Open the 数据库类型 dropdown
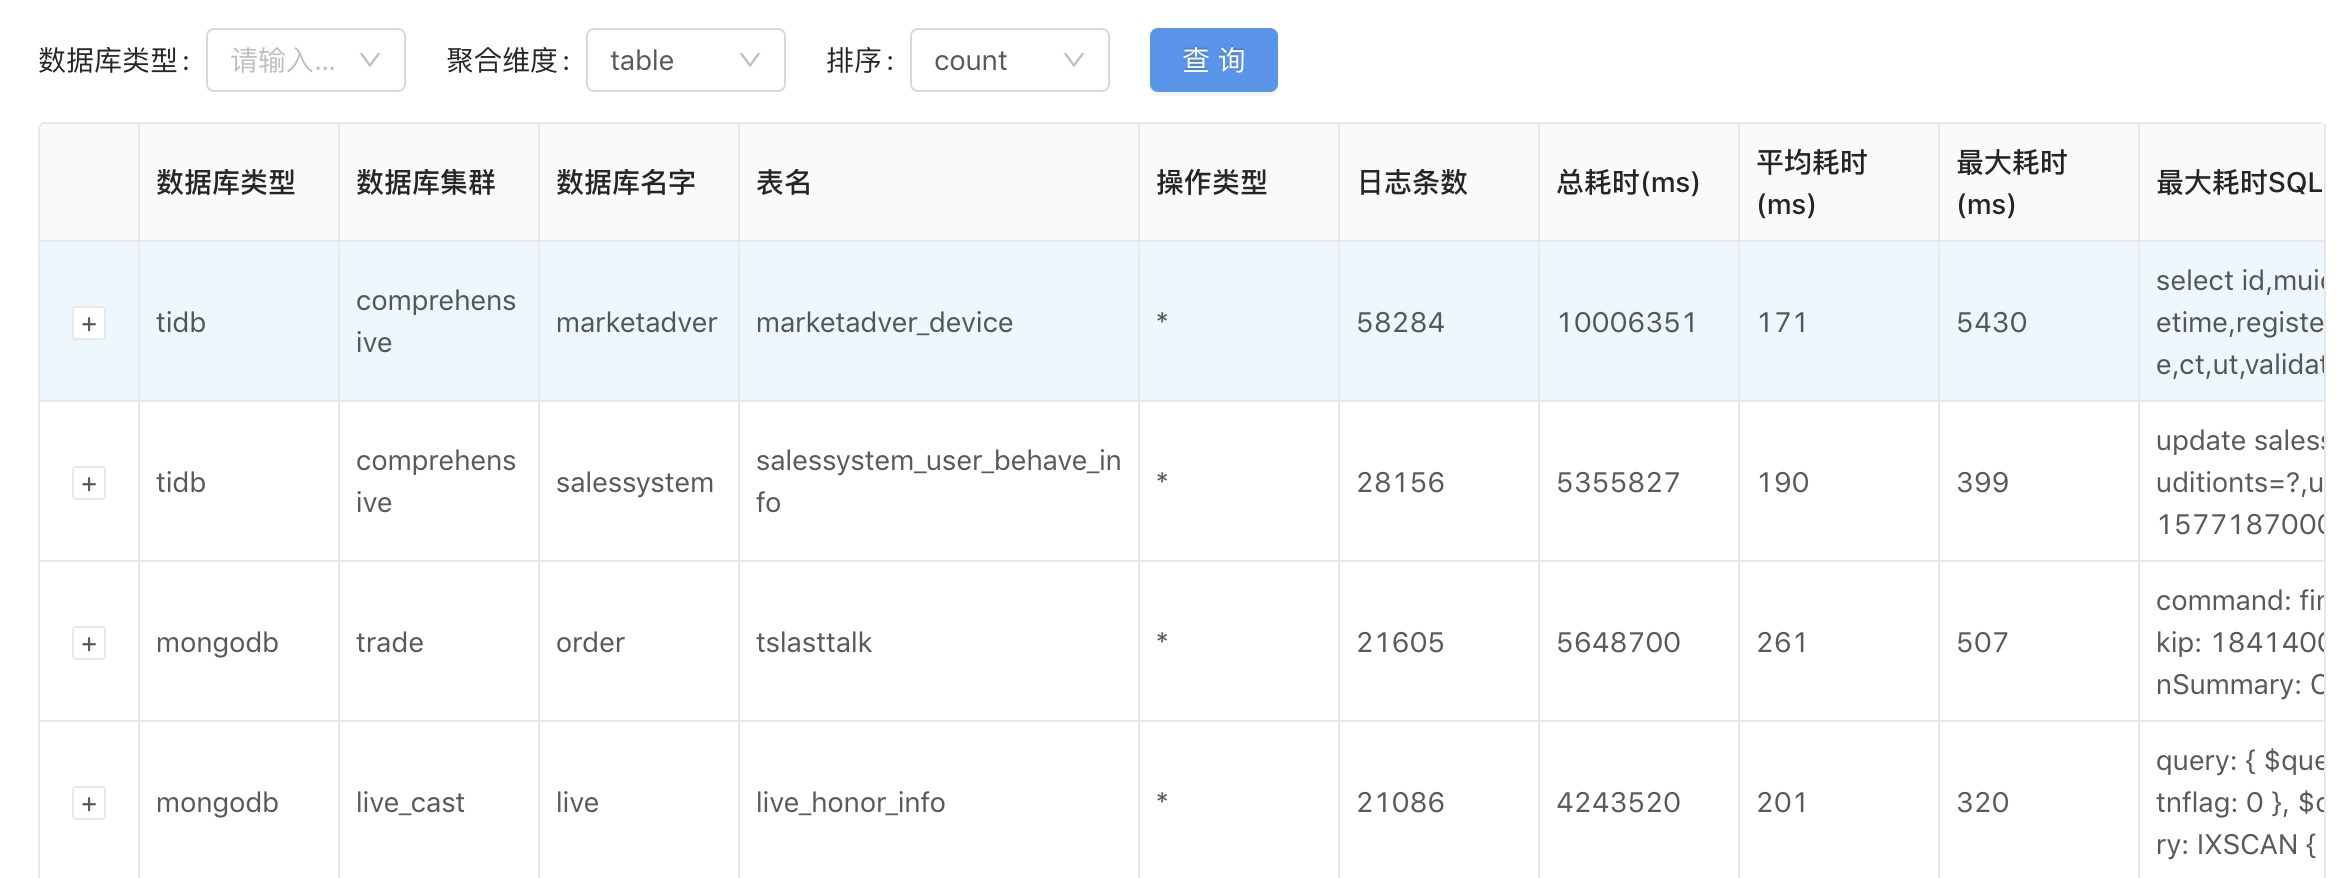 [305, 60]
